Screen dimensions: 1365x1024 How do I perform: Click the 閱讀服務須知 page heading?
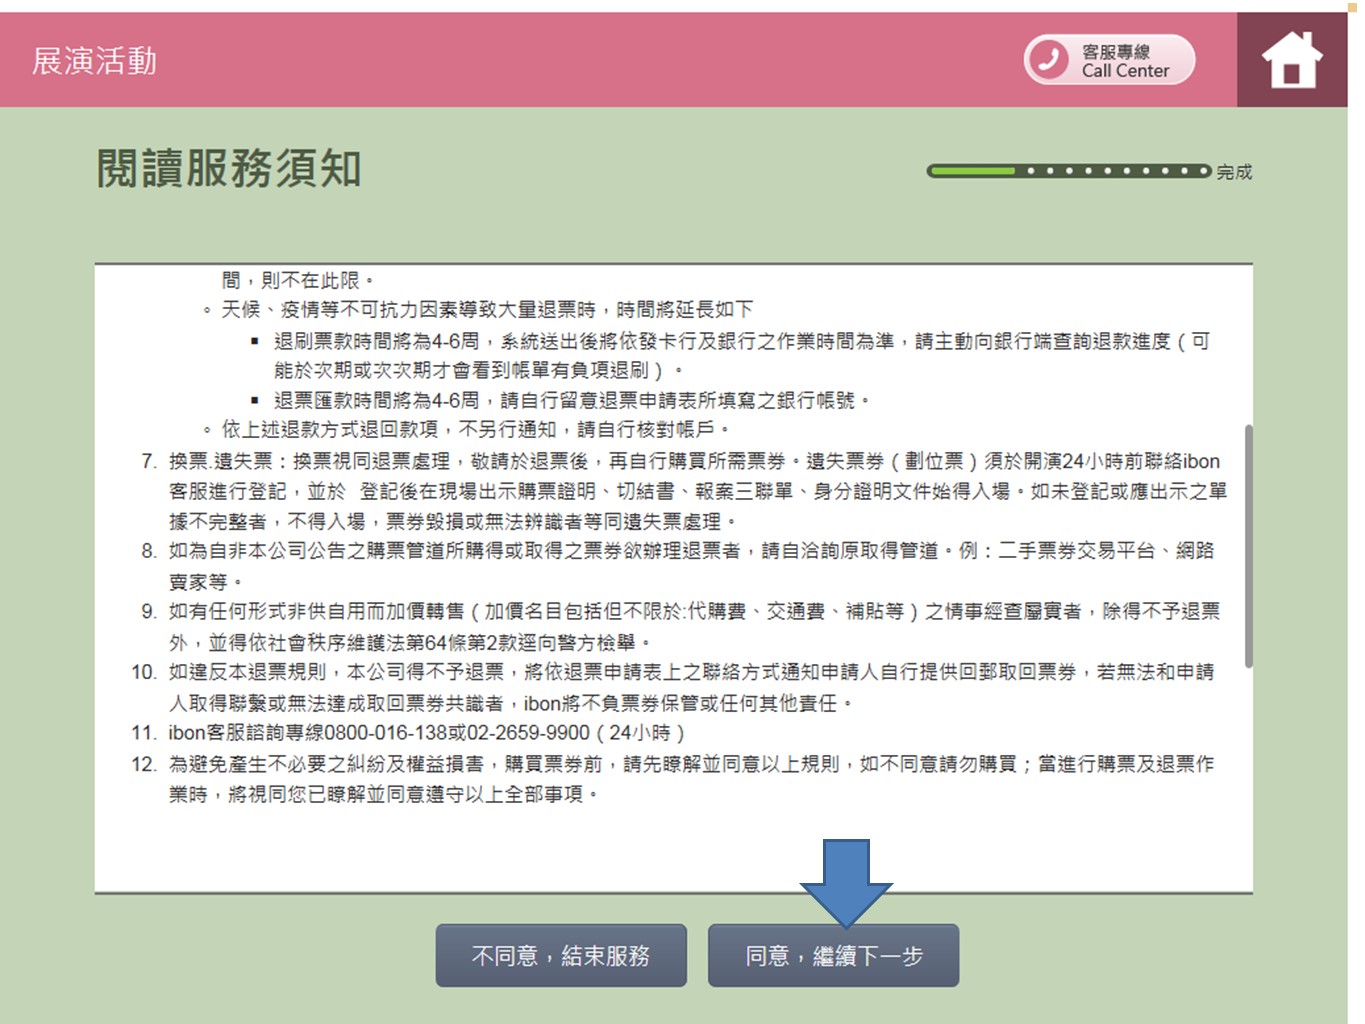pos(228,168)
